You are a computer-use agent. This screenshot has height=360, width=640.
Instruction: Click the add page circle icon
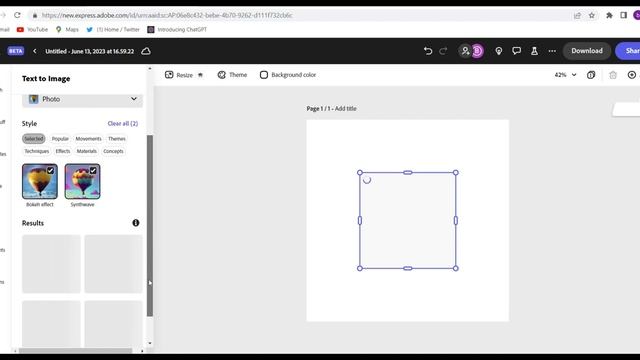[632, 75]
